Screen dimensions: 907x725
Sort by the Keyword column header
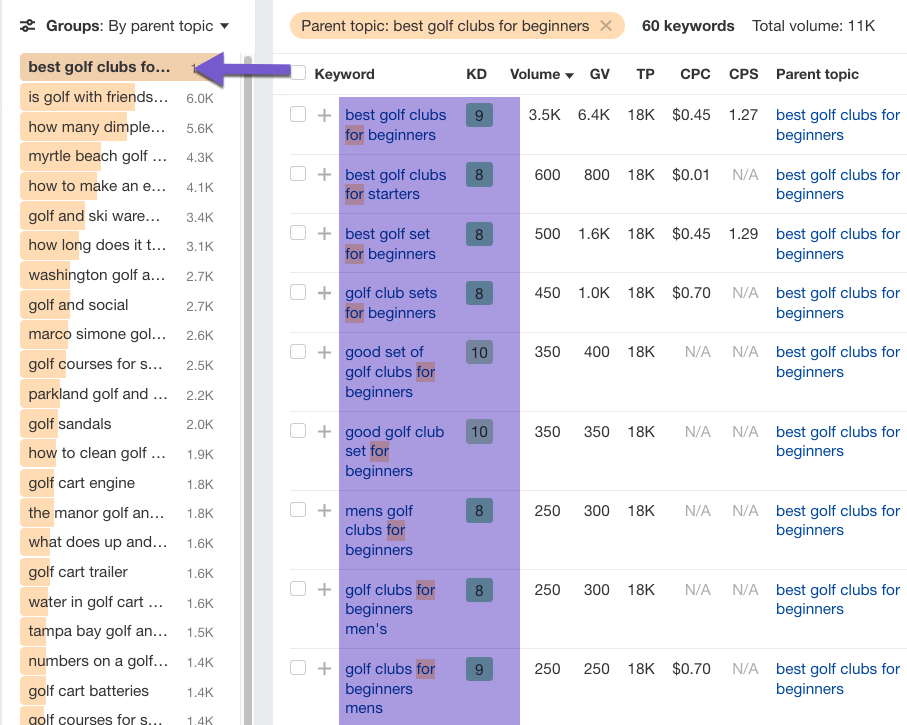344,74
